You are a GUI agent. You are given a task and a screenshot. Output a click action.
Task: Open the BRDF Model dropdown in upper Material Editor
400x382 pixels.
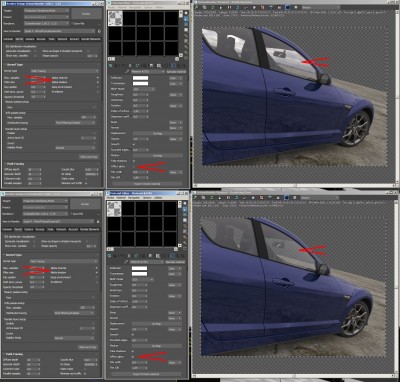click(x=143, y=89)
